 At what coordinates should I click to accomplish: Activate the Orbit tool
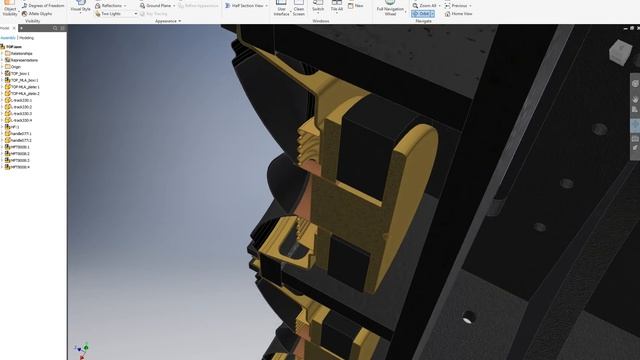tap(420, 13)
